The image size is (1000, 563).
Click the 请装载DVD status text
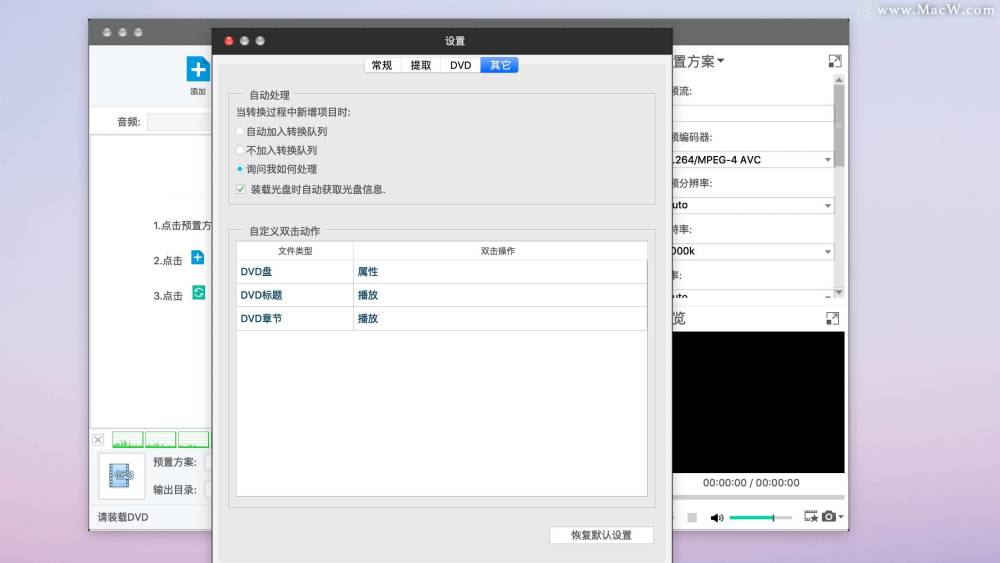coord(123,517)
